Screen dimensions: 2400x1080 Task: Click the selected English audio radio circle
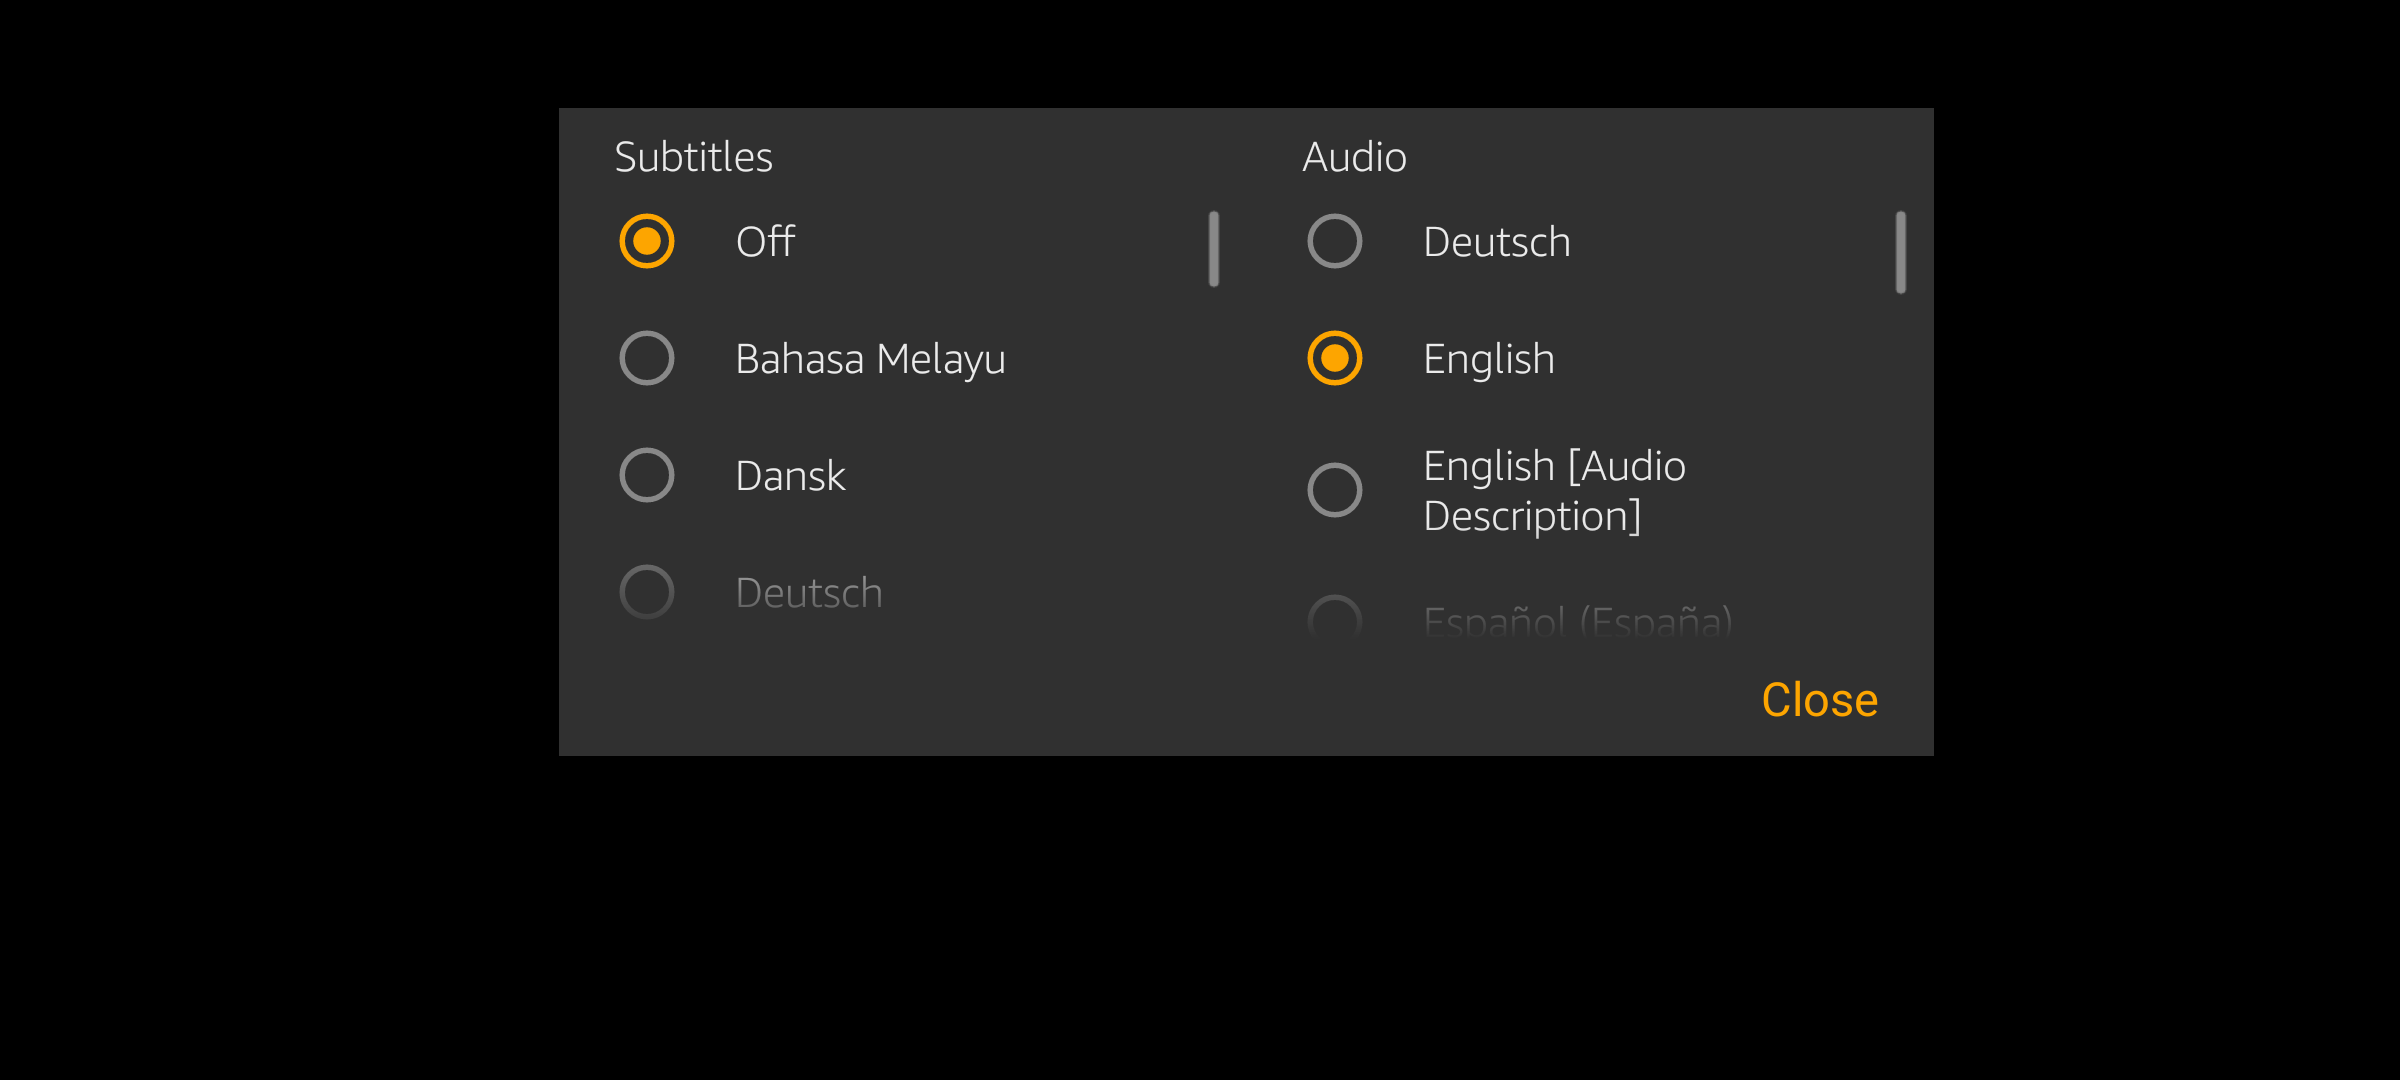click(1335, 358)
